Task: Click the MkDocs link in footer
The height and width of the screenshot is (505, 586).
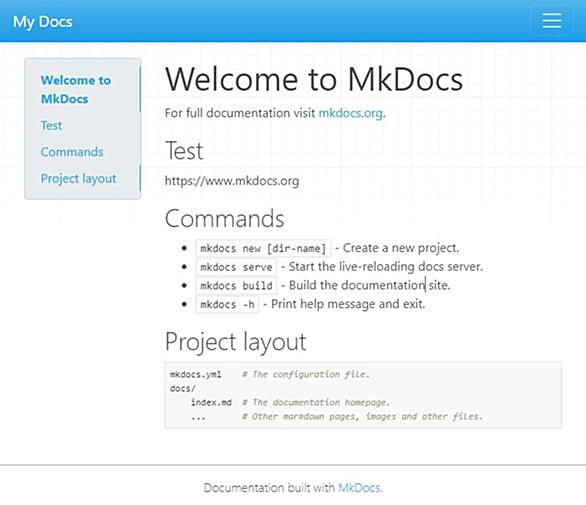Action: pyautogui.click(x=359, y=488)
